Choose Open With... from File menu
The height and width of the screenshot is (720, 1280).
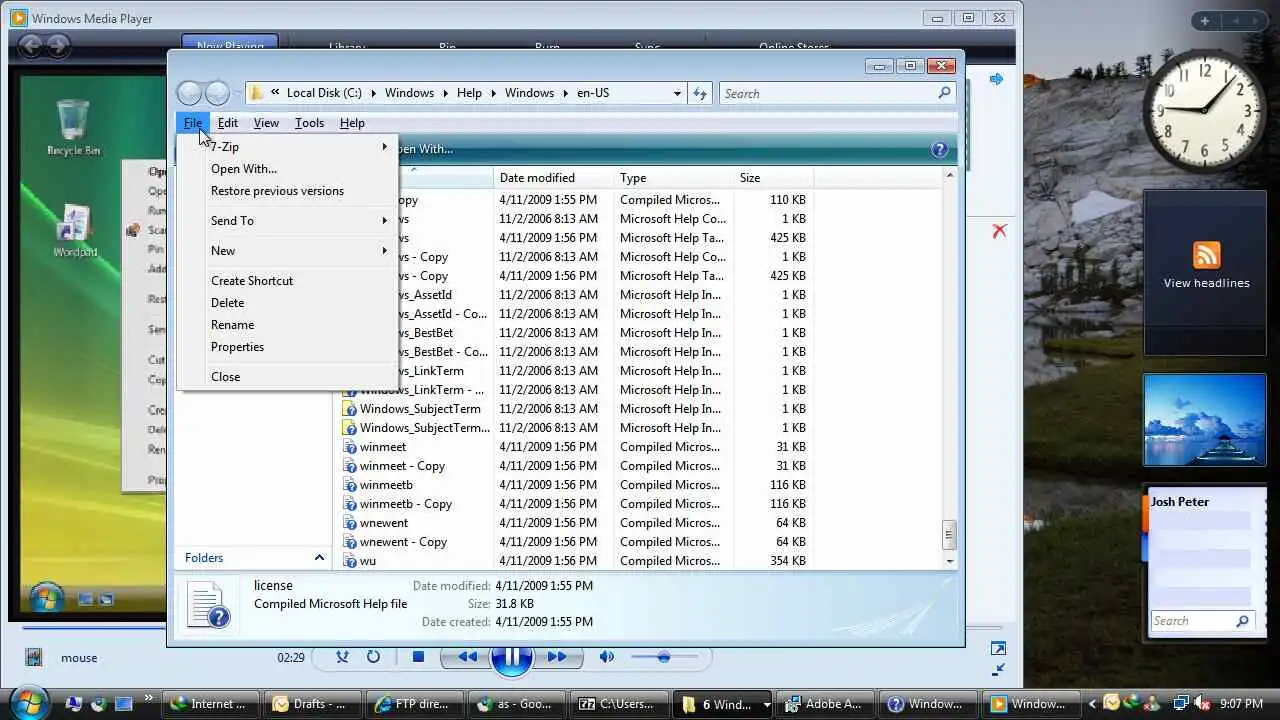pos(244,169)
